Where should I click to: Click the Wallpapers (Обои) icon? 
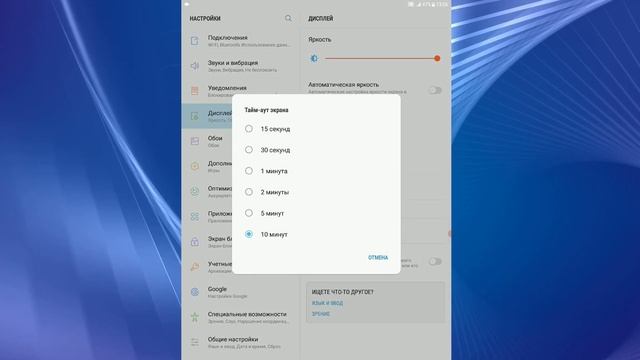pos(195,141)
